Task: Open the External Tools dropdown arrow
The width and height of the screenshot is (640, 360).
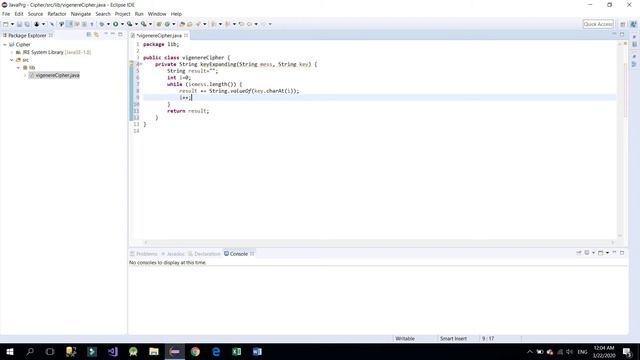Action: (150, 24)
